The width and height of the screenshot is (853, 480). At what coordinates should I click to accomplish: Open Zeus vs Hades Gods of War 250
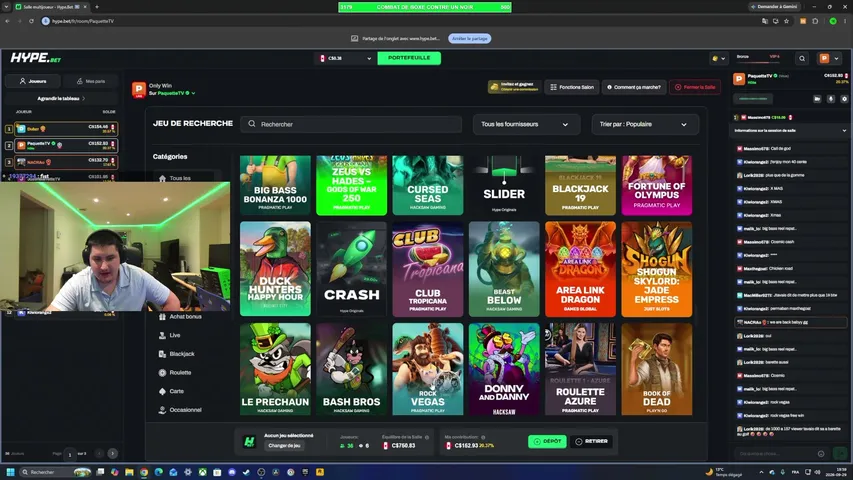(351, 185)
